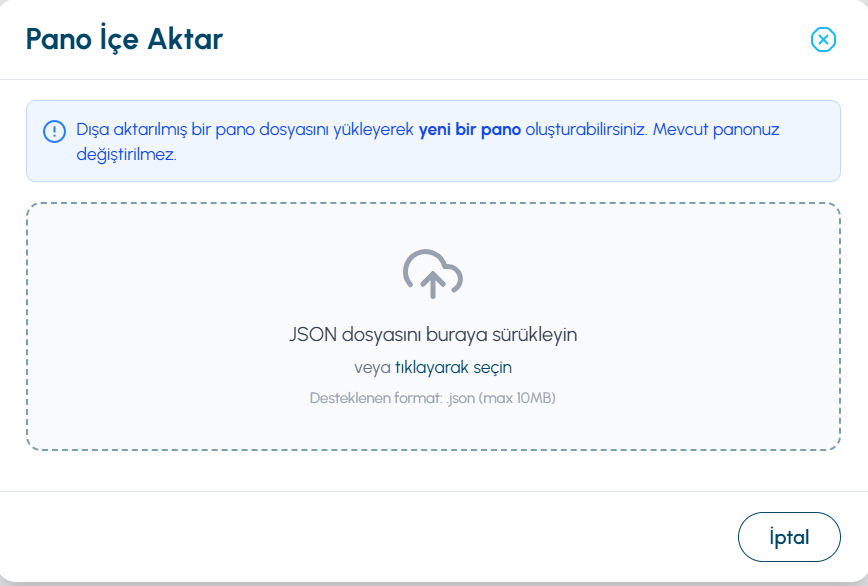This screenshot has height=586, width=868.
Task: Click 'JSON dosyasını buraya sürükleyin' text
Action: pyautogui.click(x=433, y=335)
